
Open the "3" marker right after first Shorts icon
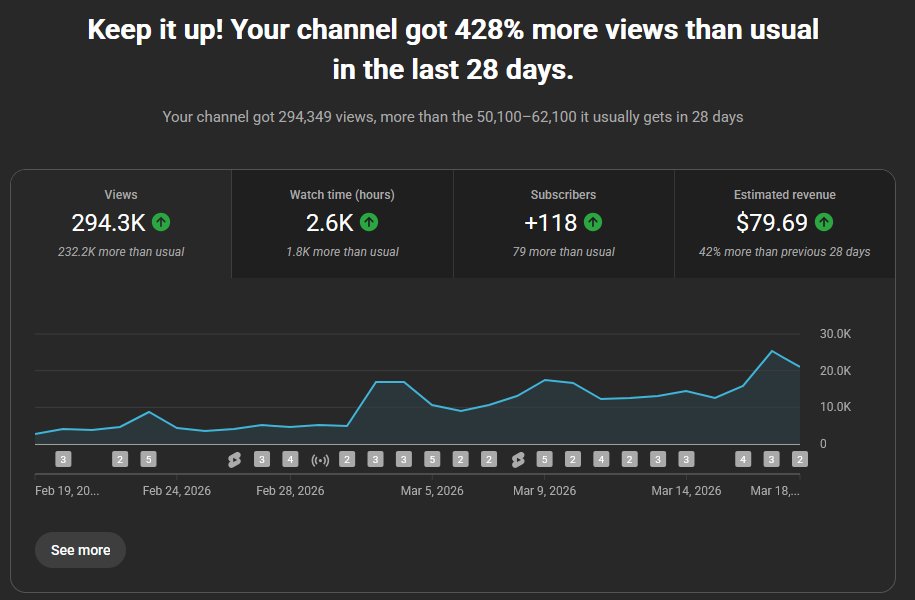261,459
